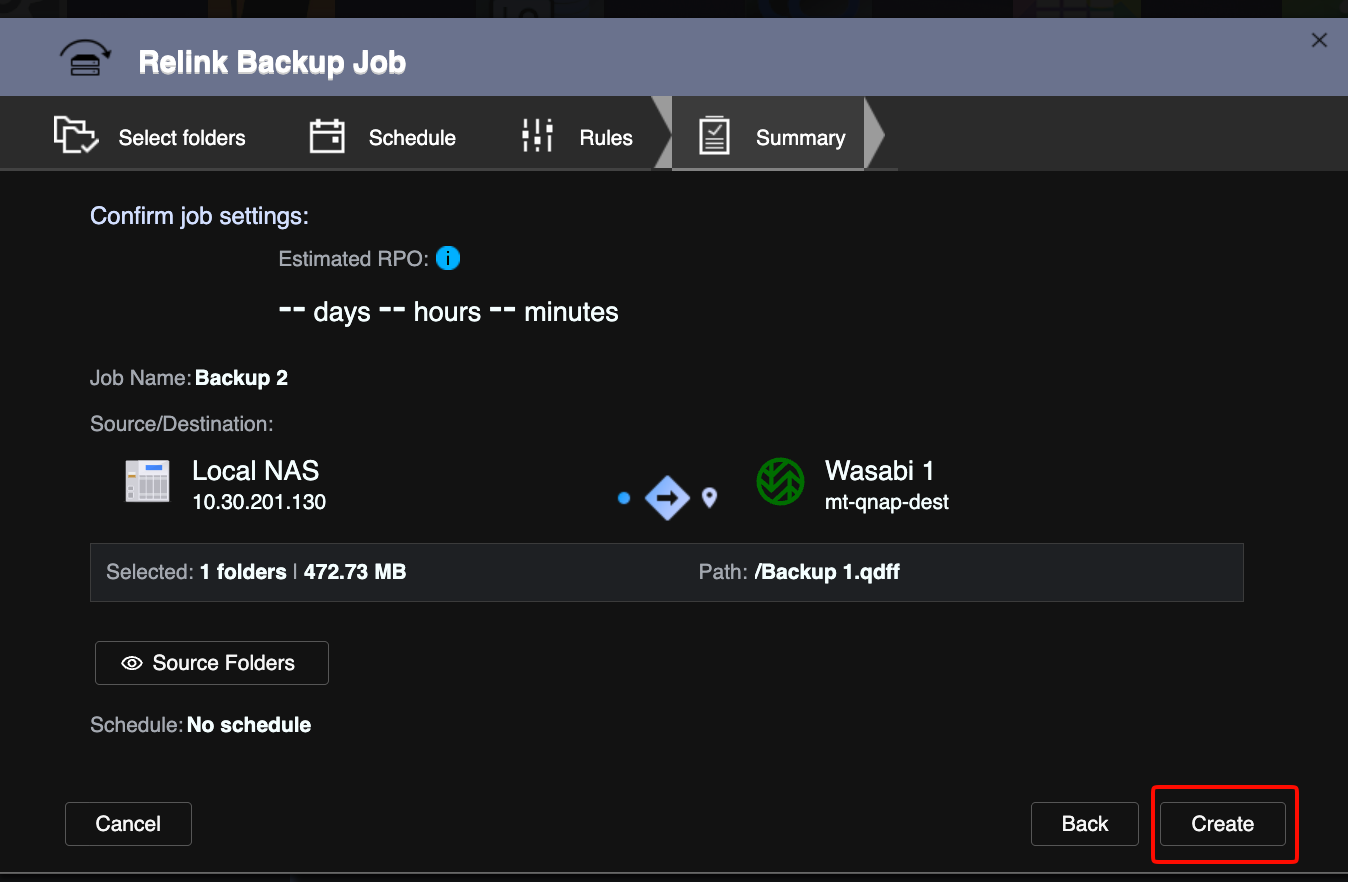Click the 'No schedule' value
The image size is (1348, 882).
pyautogui.click(x=249, y=725)
